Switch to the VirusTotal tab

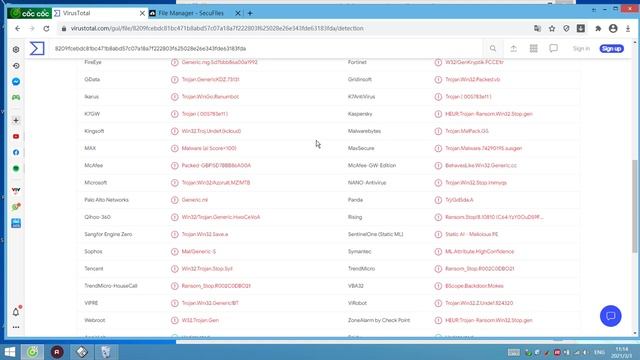[99, 13]
